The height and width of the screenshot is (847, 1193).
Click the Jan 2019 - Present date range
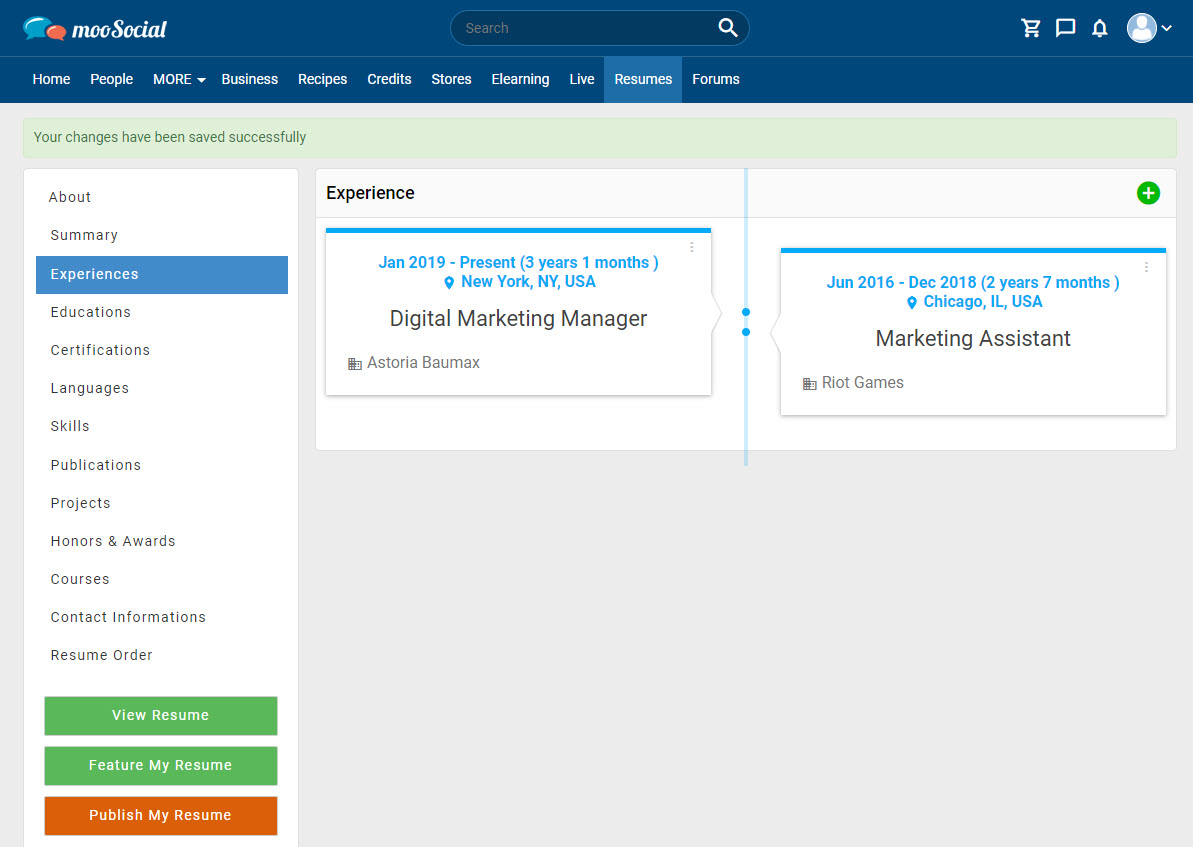click(x=518, y=263)
